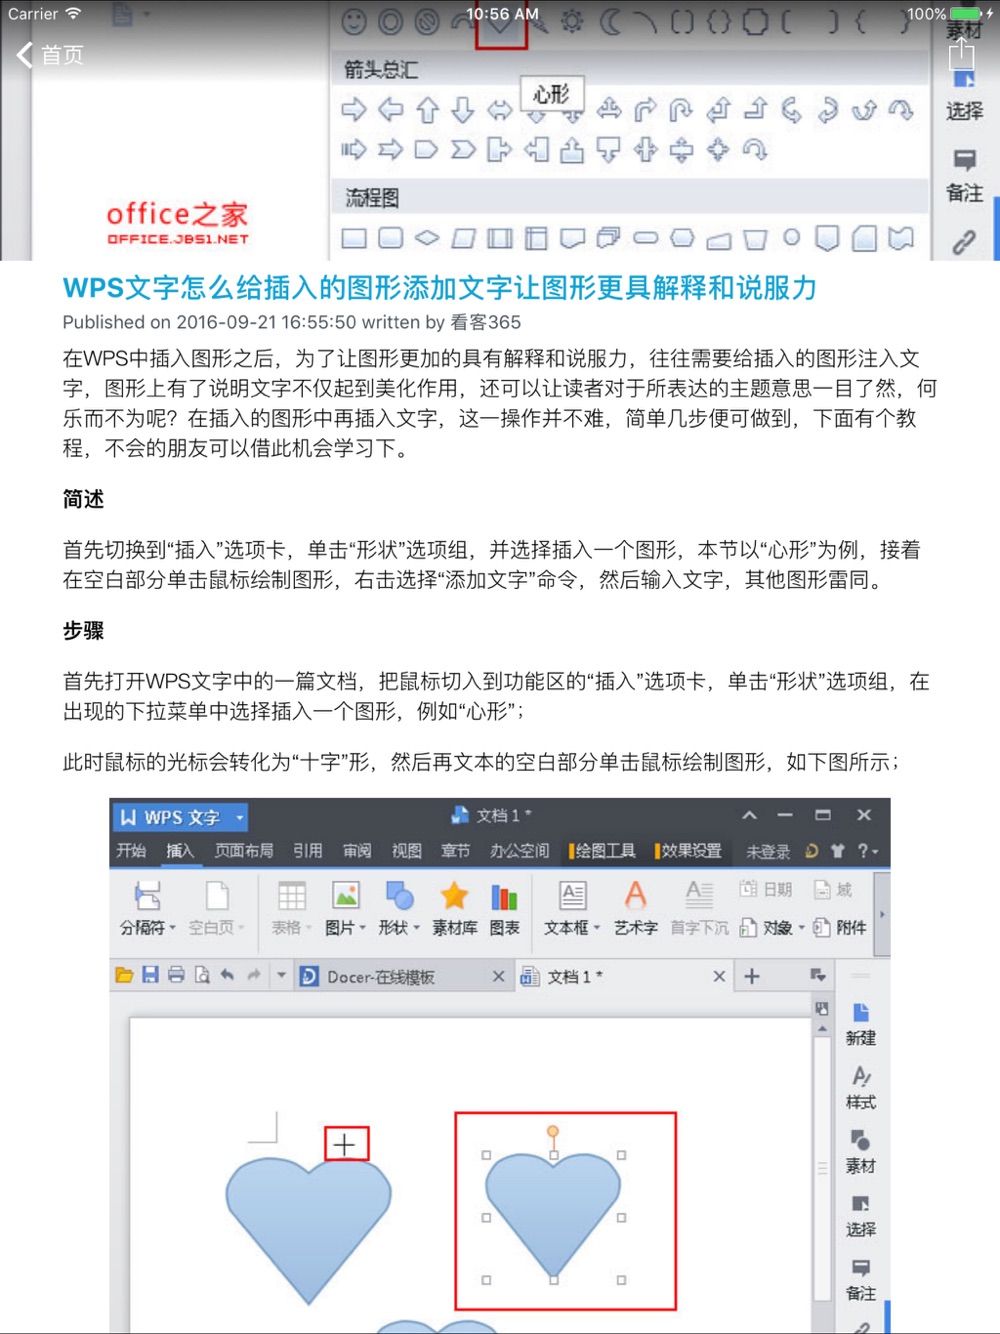
Task: Click the 样式 icon in side panel
Action: 860,1077
